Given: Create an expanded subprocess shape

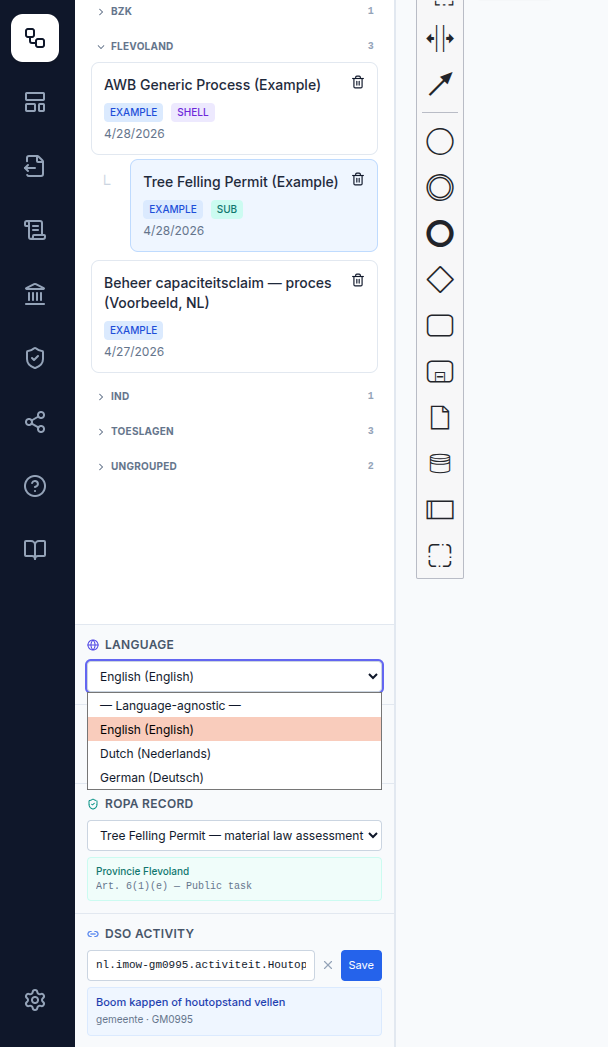Looking at the screenshot, I should (x=440, y=372).
